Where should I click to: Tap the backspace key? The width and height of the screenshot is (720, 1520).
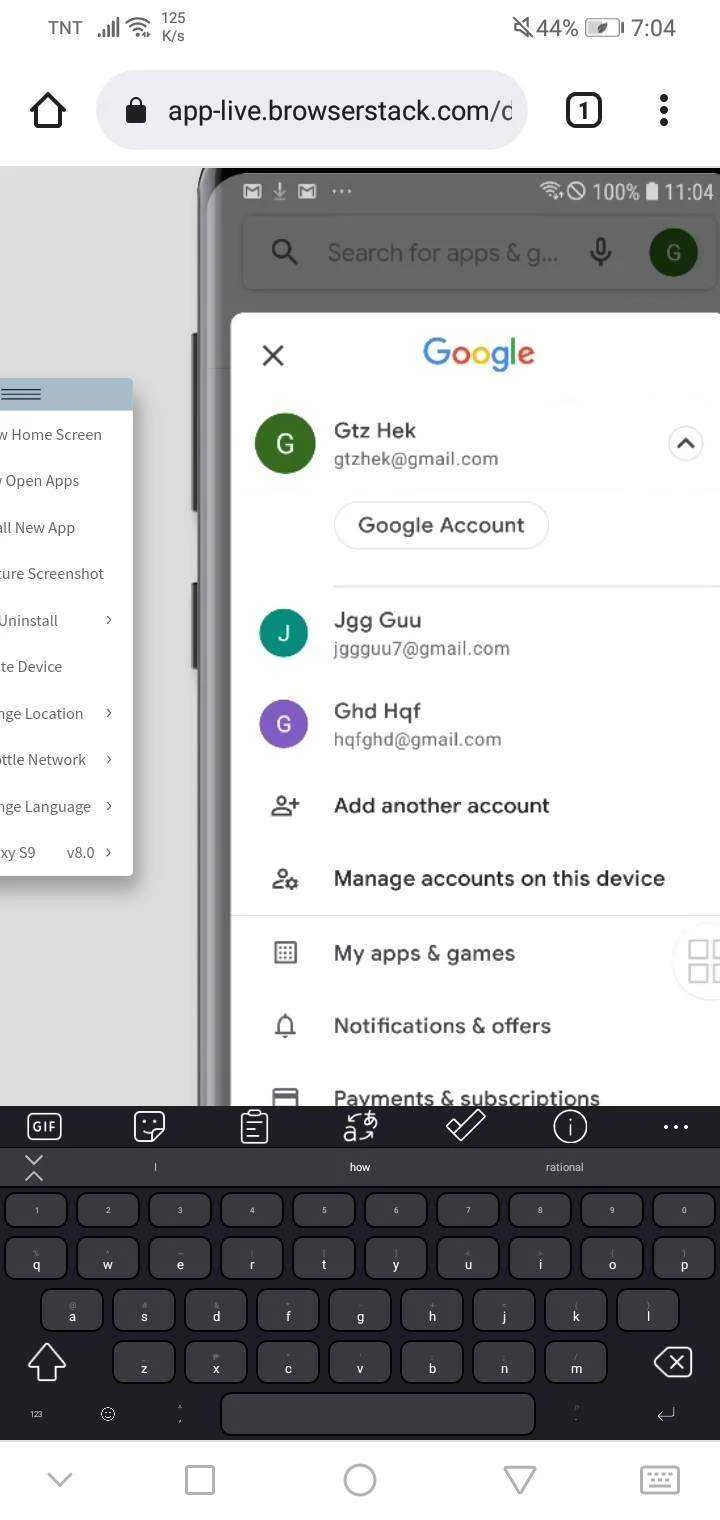(x=673, y=1362)
